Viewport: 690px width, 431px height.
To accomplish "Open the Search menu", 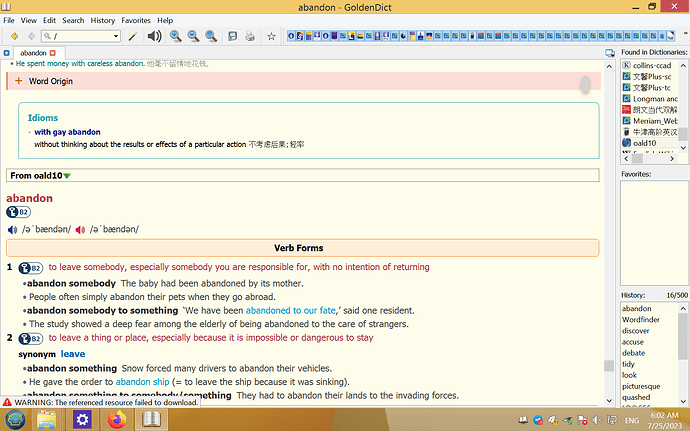I will tap(73, 20).
